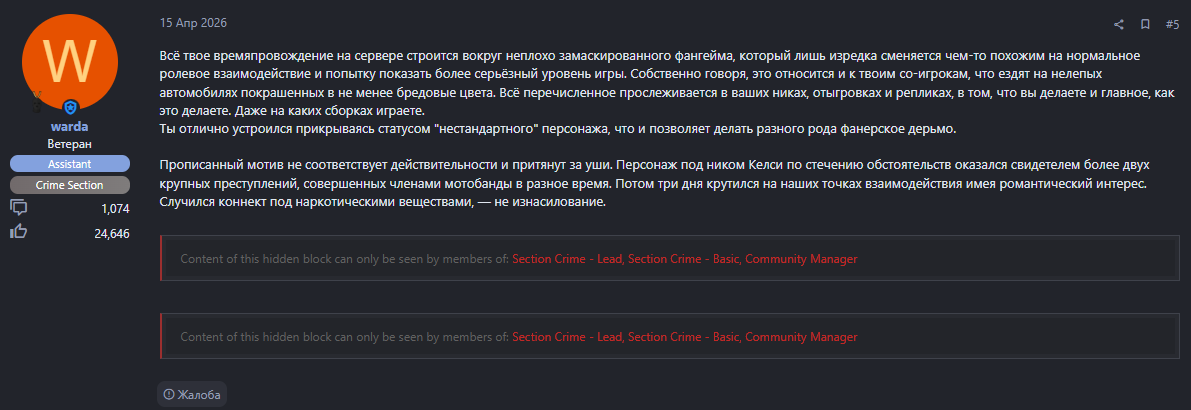Open Community Manager in first hidden block

click(801, 259)
